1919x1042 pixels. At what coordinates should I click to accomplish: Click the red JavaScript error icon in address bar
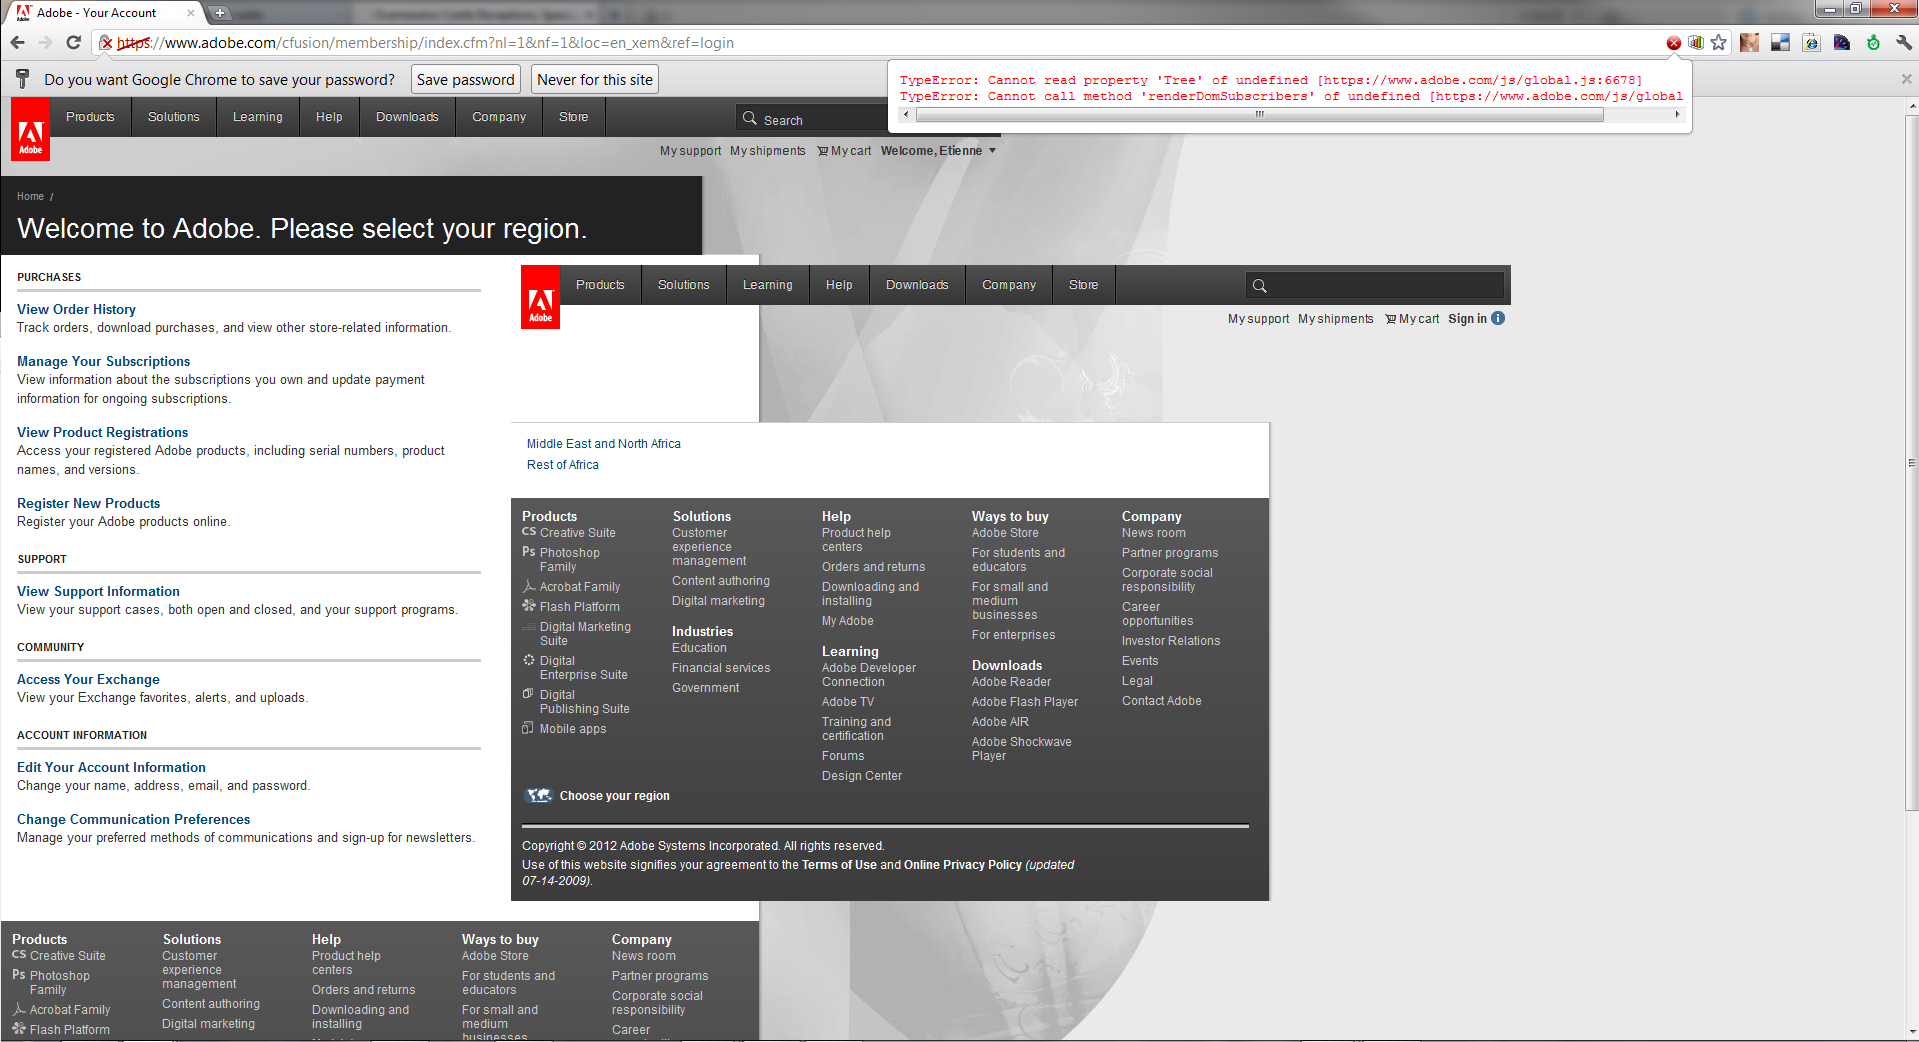pos(1673,43)
